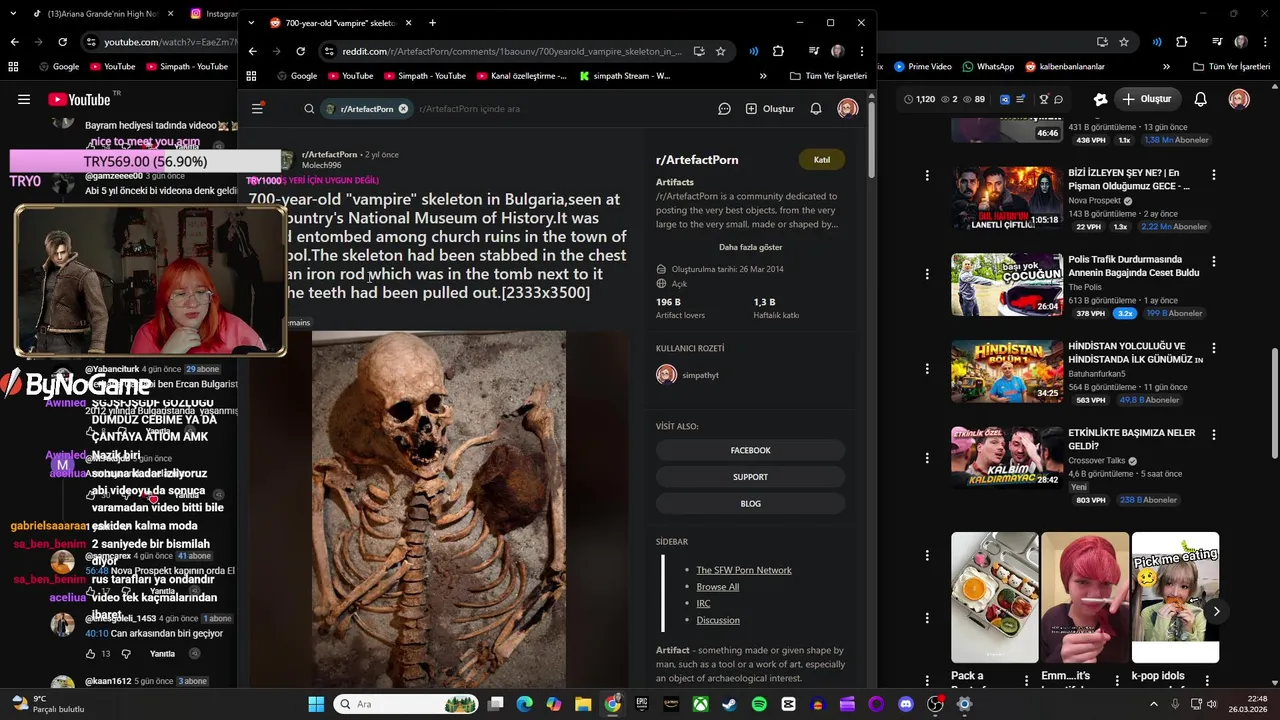This screenshot has height=720, width=1280.
Task: Click the taskbar Ara search box
Action: [406, 704]
